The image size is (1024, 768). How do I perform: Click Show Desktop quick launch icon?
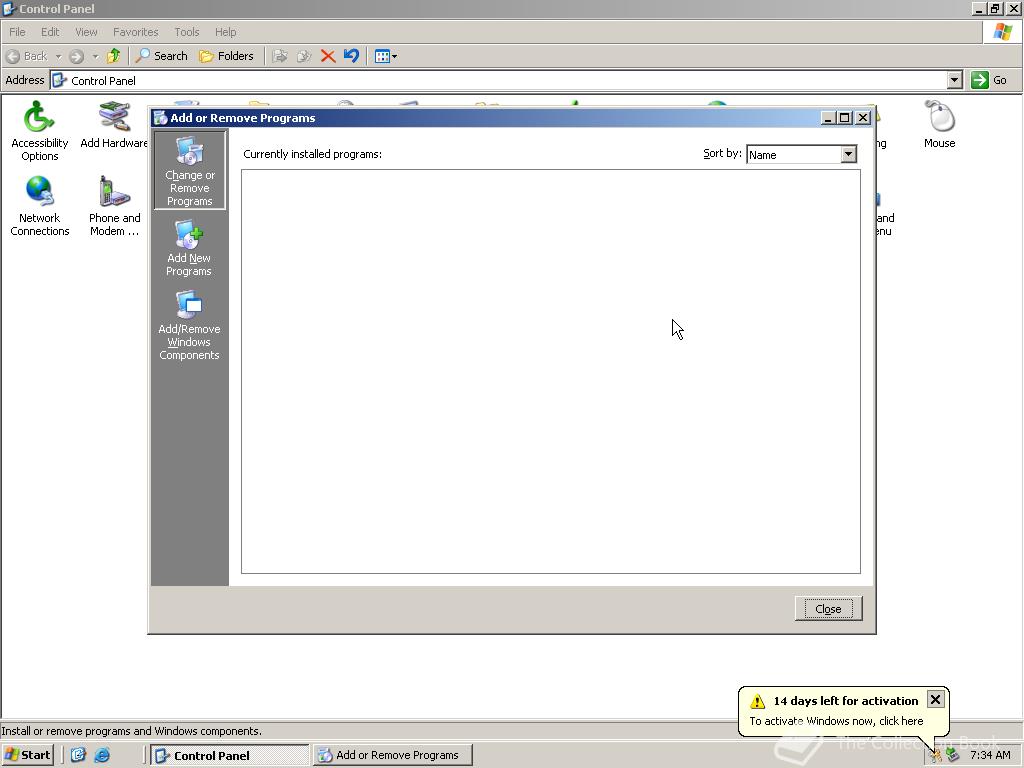click(x=78, y=755)
